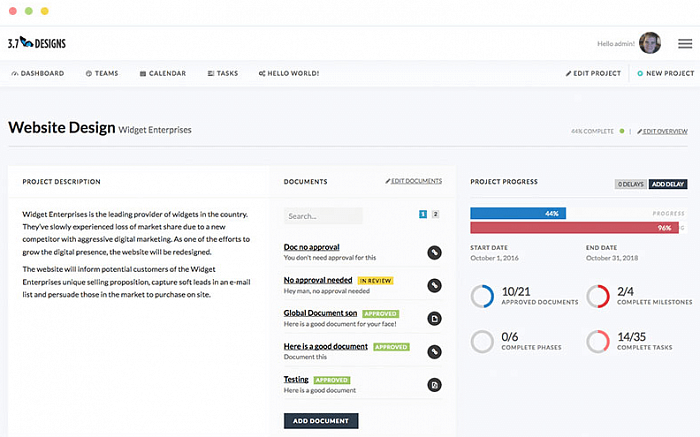Click the file icon for Testing document
700x437 pixels.
pos(434,385)
